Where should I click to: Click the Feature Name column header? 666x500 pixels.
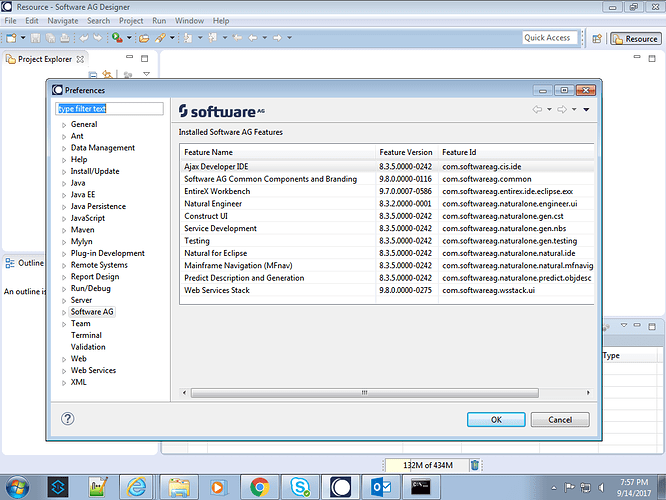point(278,152)
